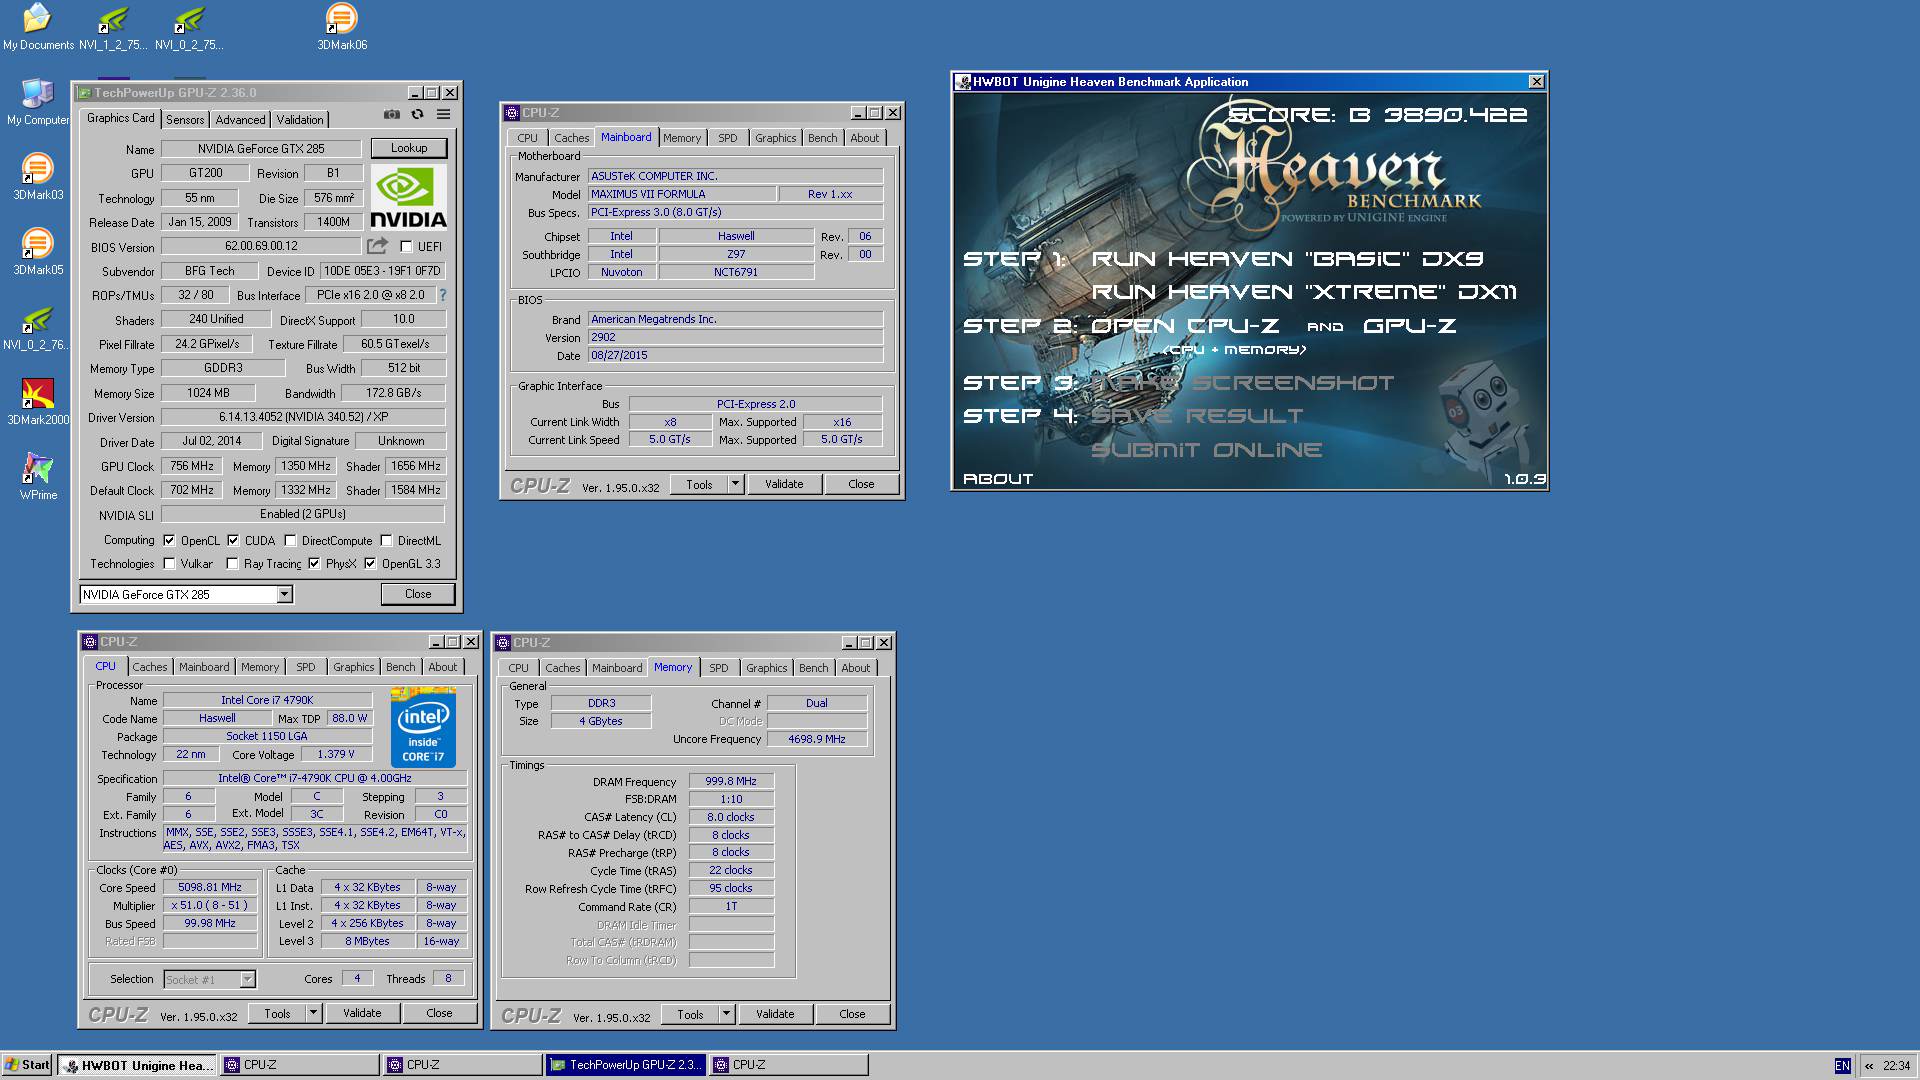Click NVIDIA logo in GPU-Z
The height and width of the screenshot is (1080, 1920).
pos(408,197)
